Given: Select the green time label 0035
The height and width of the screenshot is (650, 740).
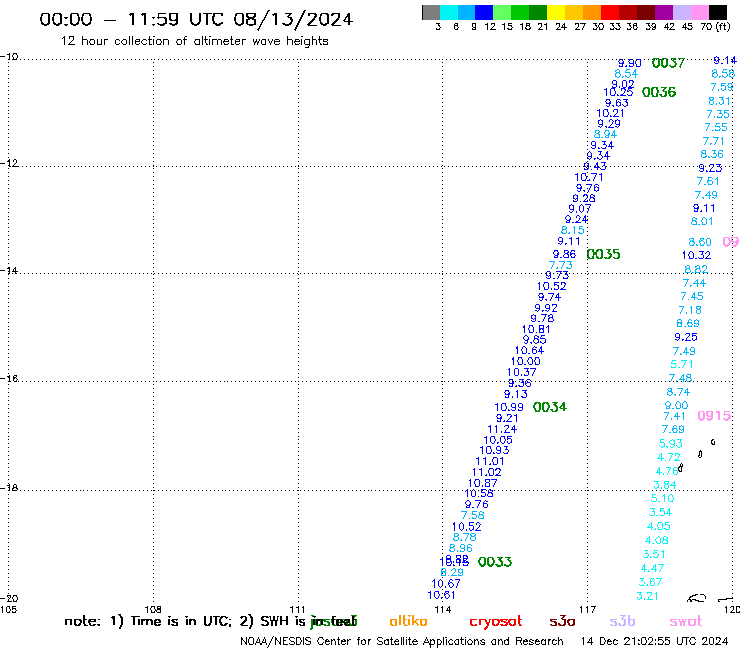Looking at the screenshot, I should (x=603, y=254).
